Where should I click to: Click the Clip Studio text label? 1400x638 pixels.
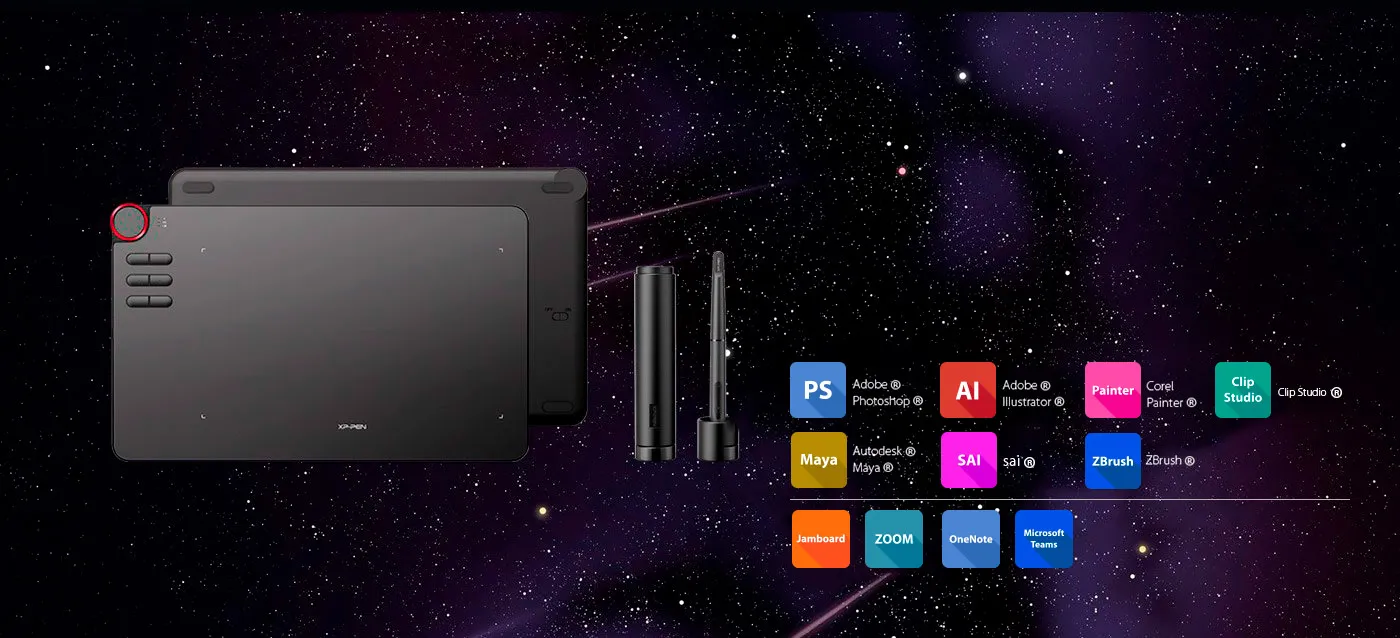point(1310,393)
